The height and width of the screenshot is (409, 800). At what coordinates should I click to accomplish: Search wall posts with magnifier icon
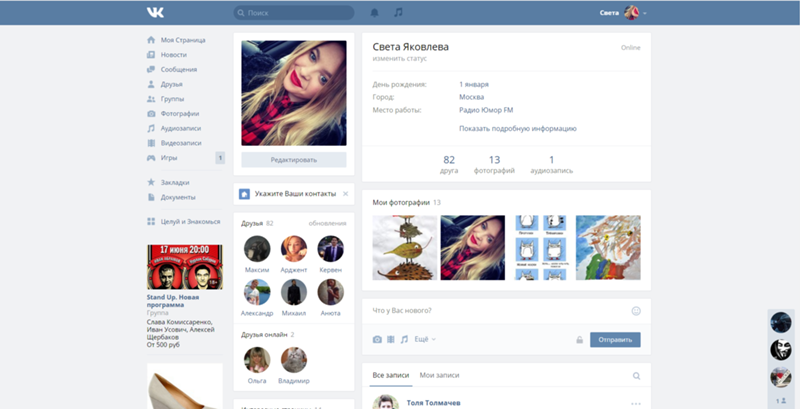coord(636,376)
